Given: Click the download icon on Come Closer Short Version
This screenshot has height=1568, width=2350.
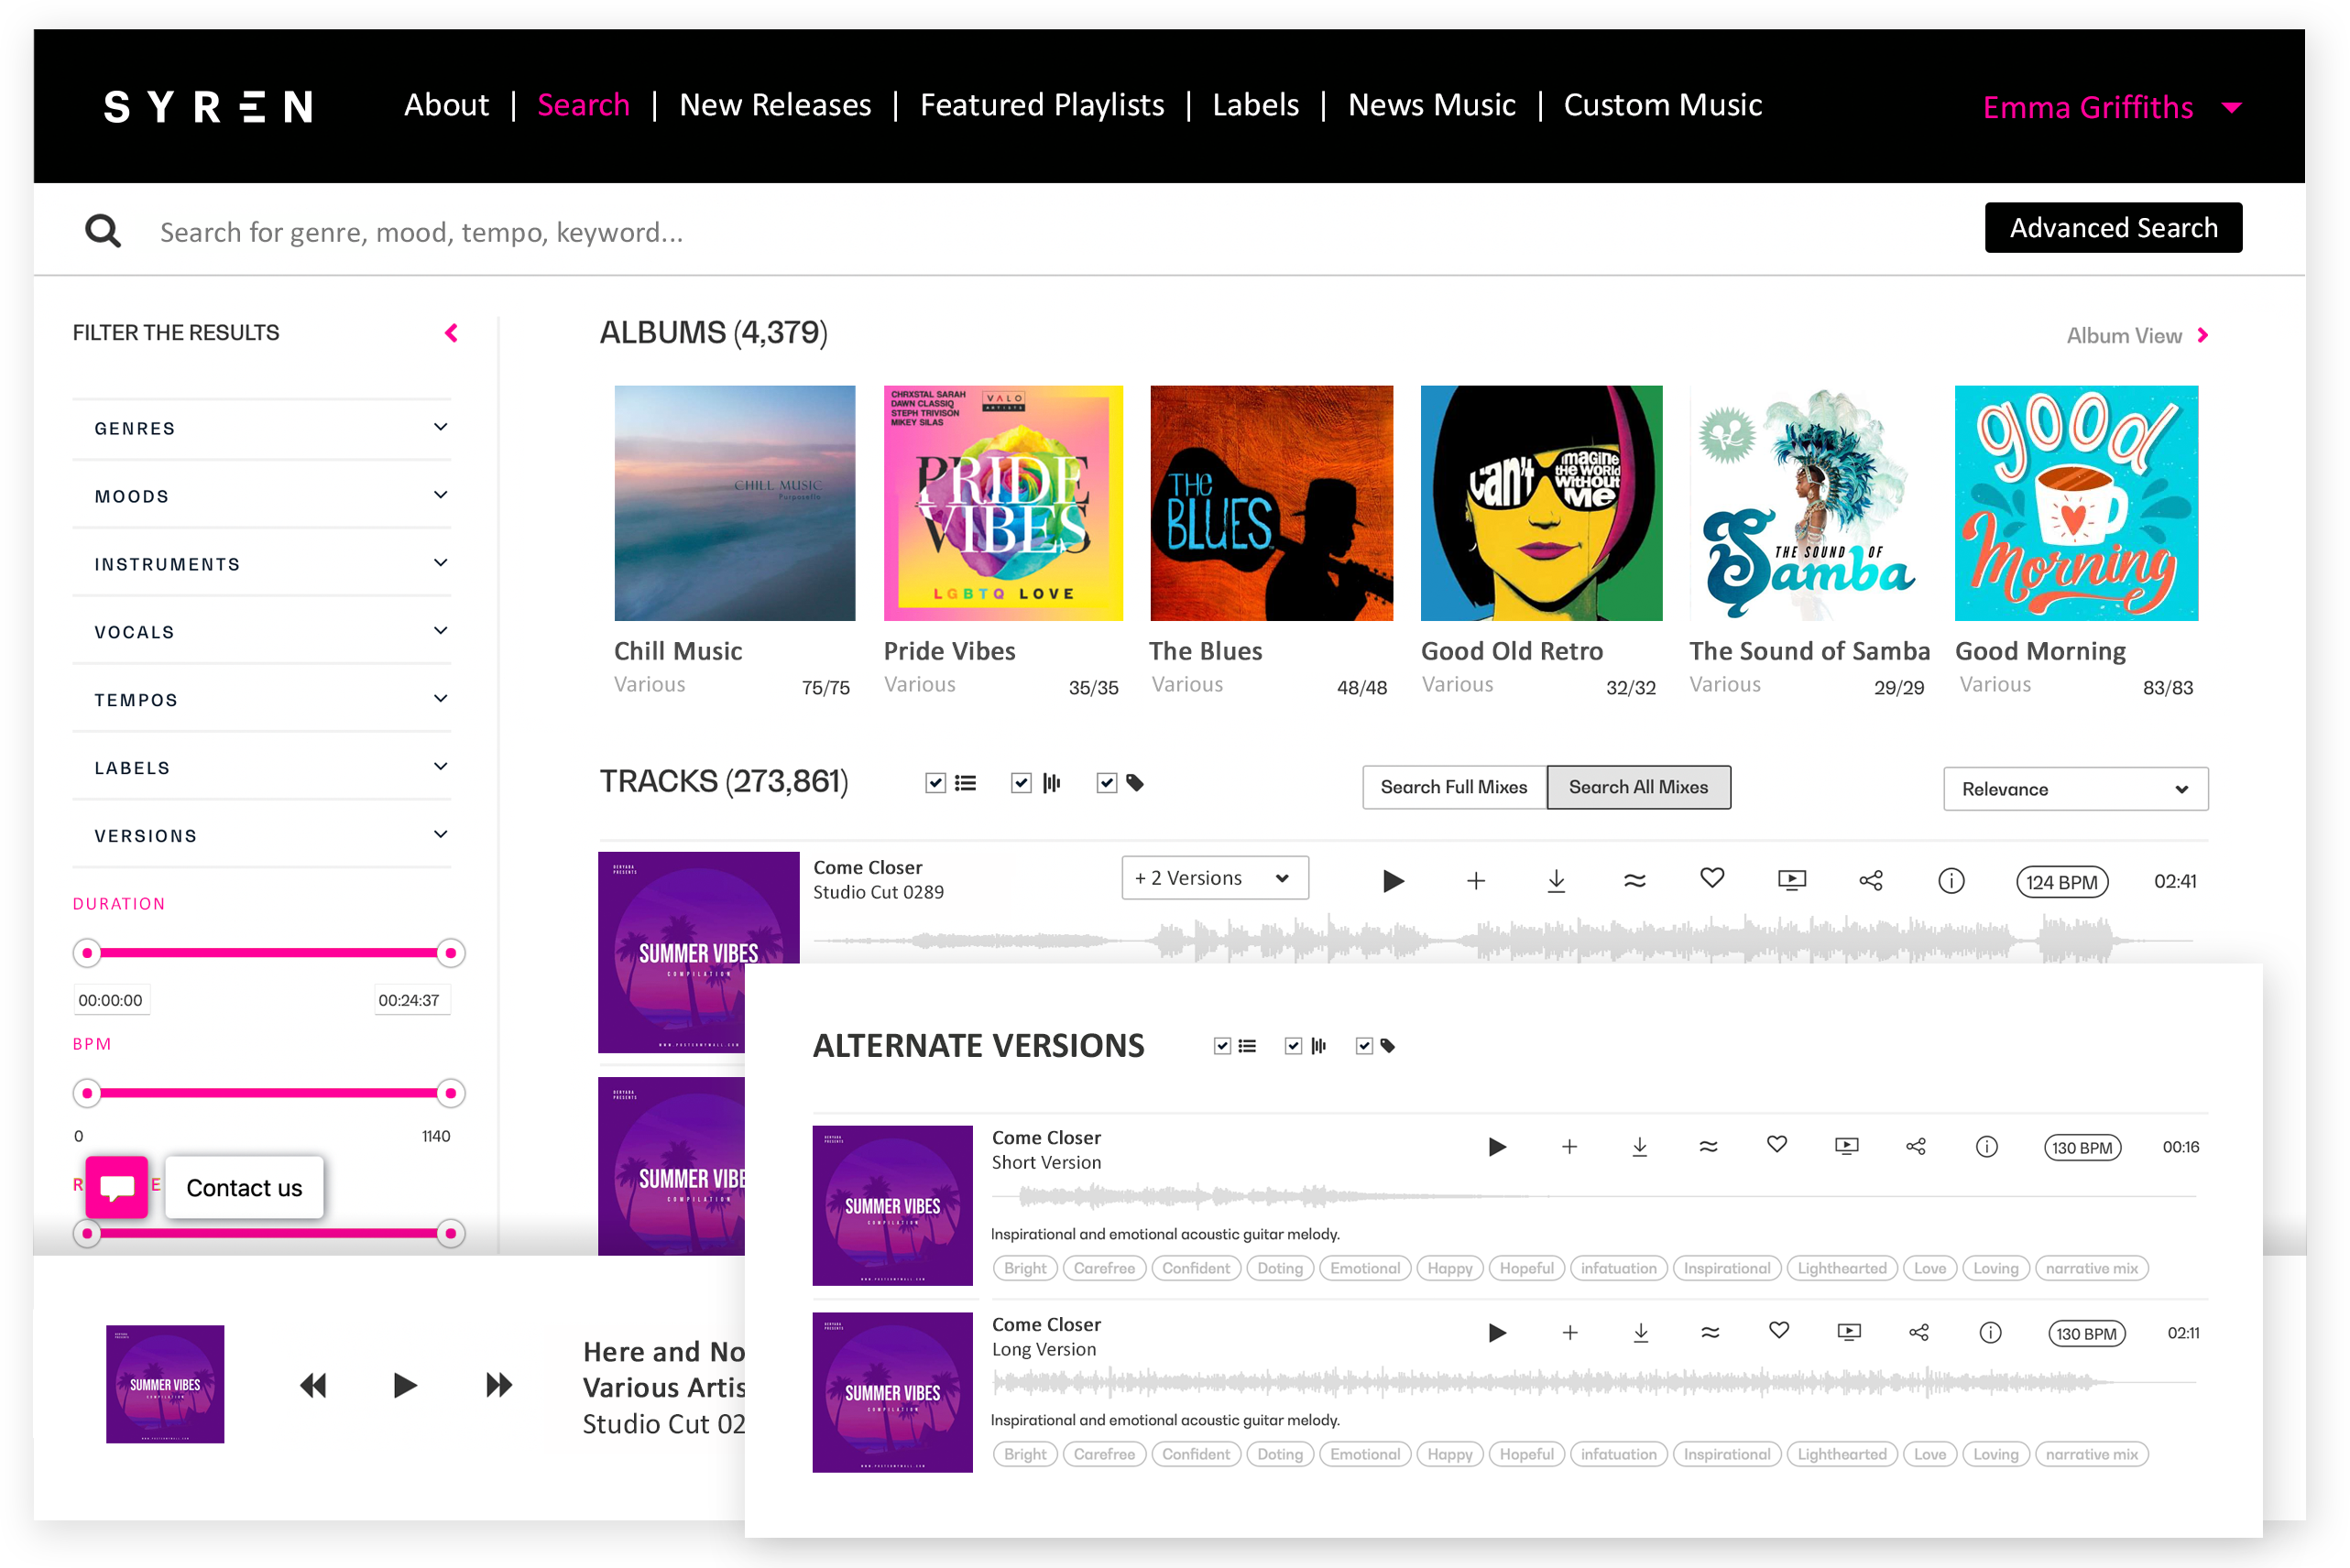Looking at the screenshot, I should click(1638, 1147).
